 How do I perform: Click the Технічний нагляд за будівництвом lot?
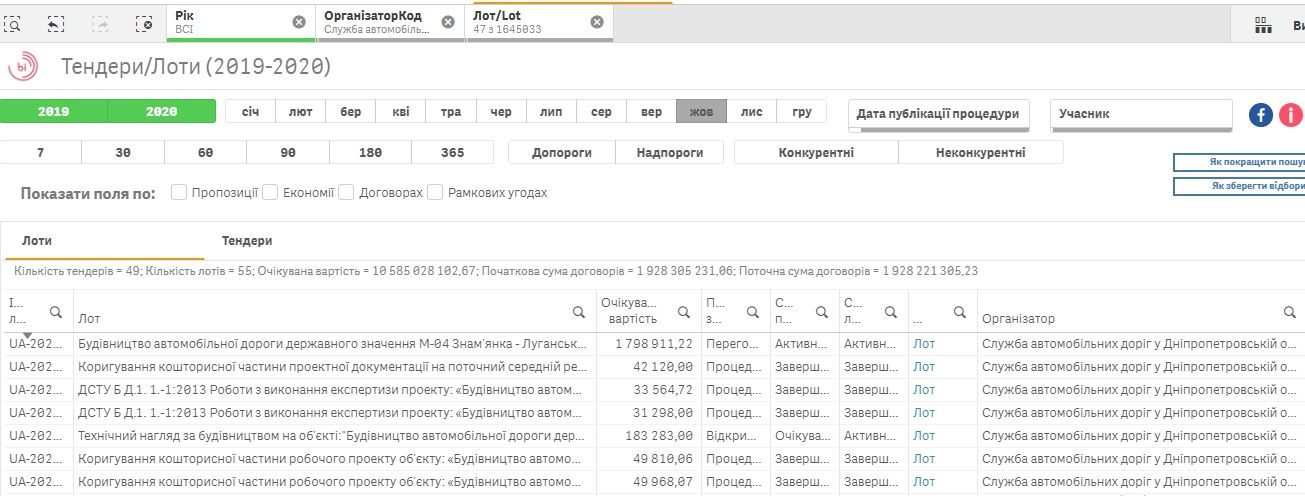[333, 436]
